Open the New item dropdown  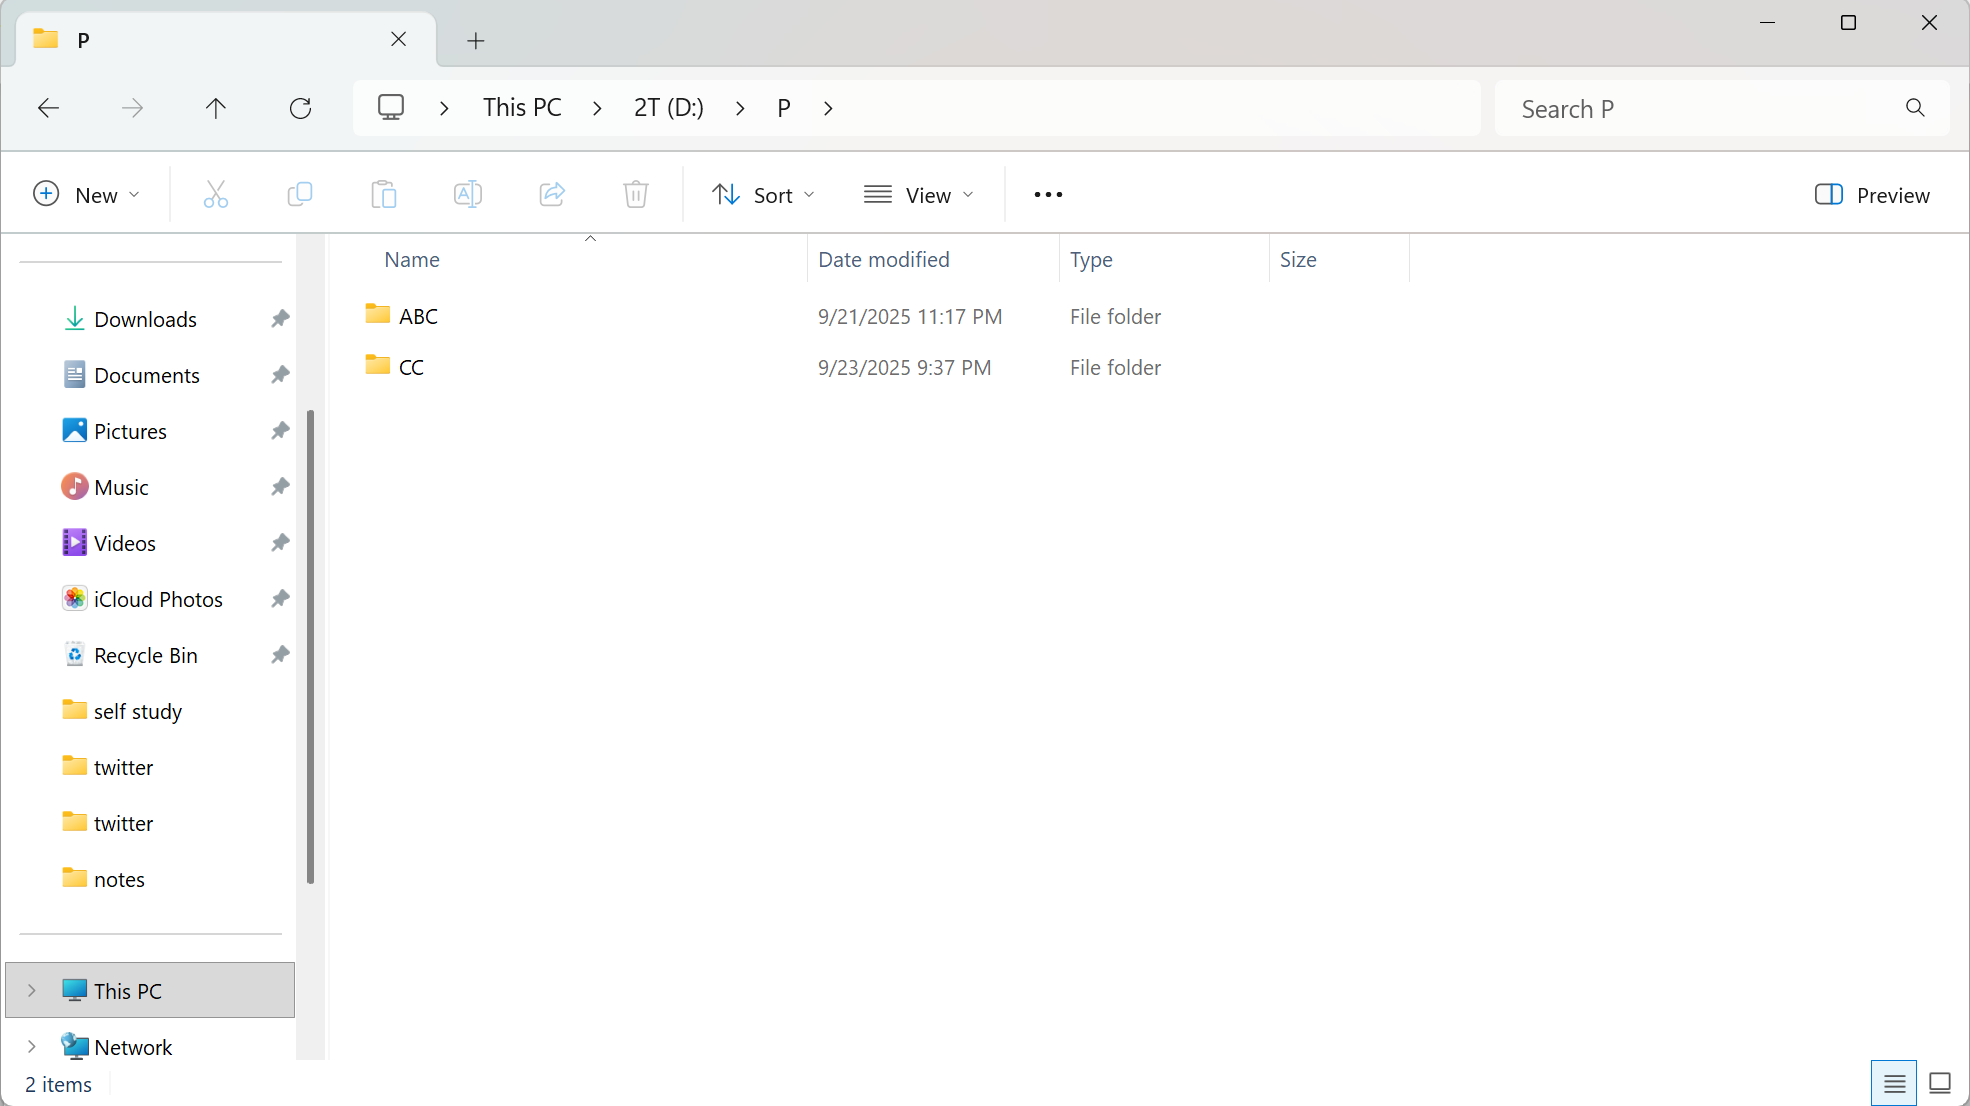pyautogui.click(x=86, y=195)
